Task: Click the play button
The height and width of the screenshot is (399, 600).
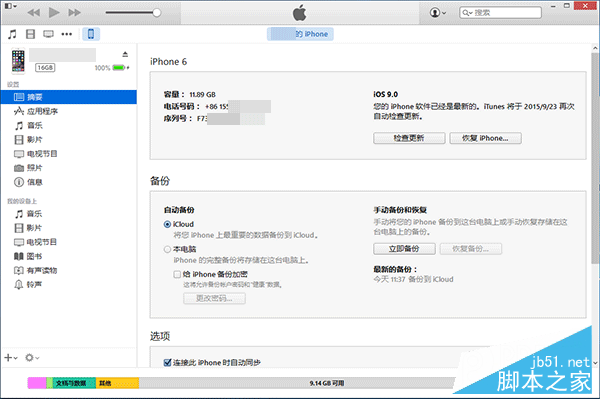Action: [54, 13]
